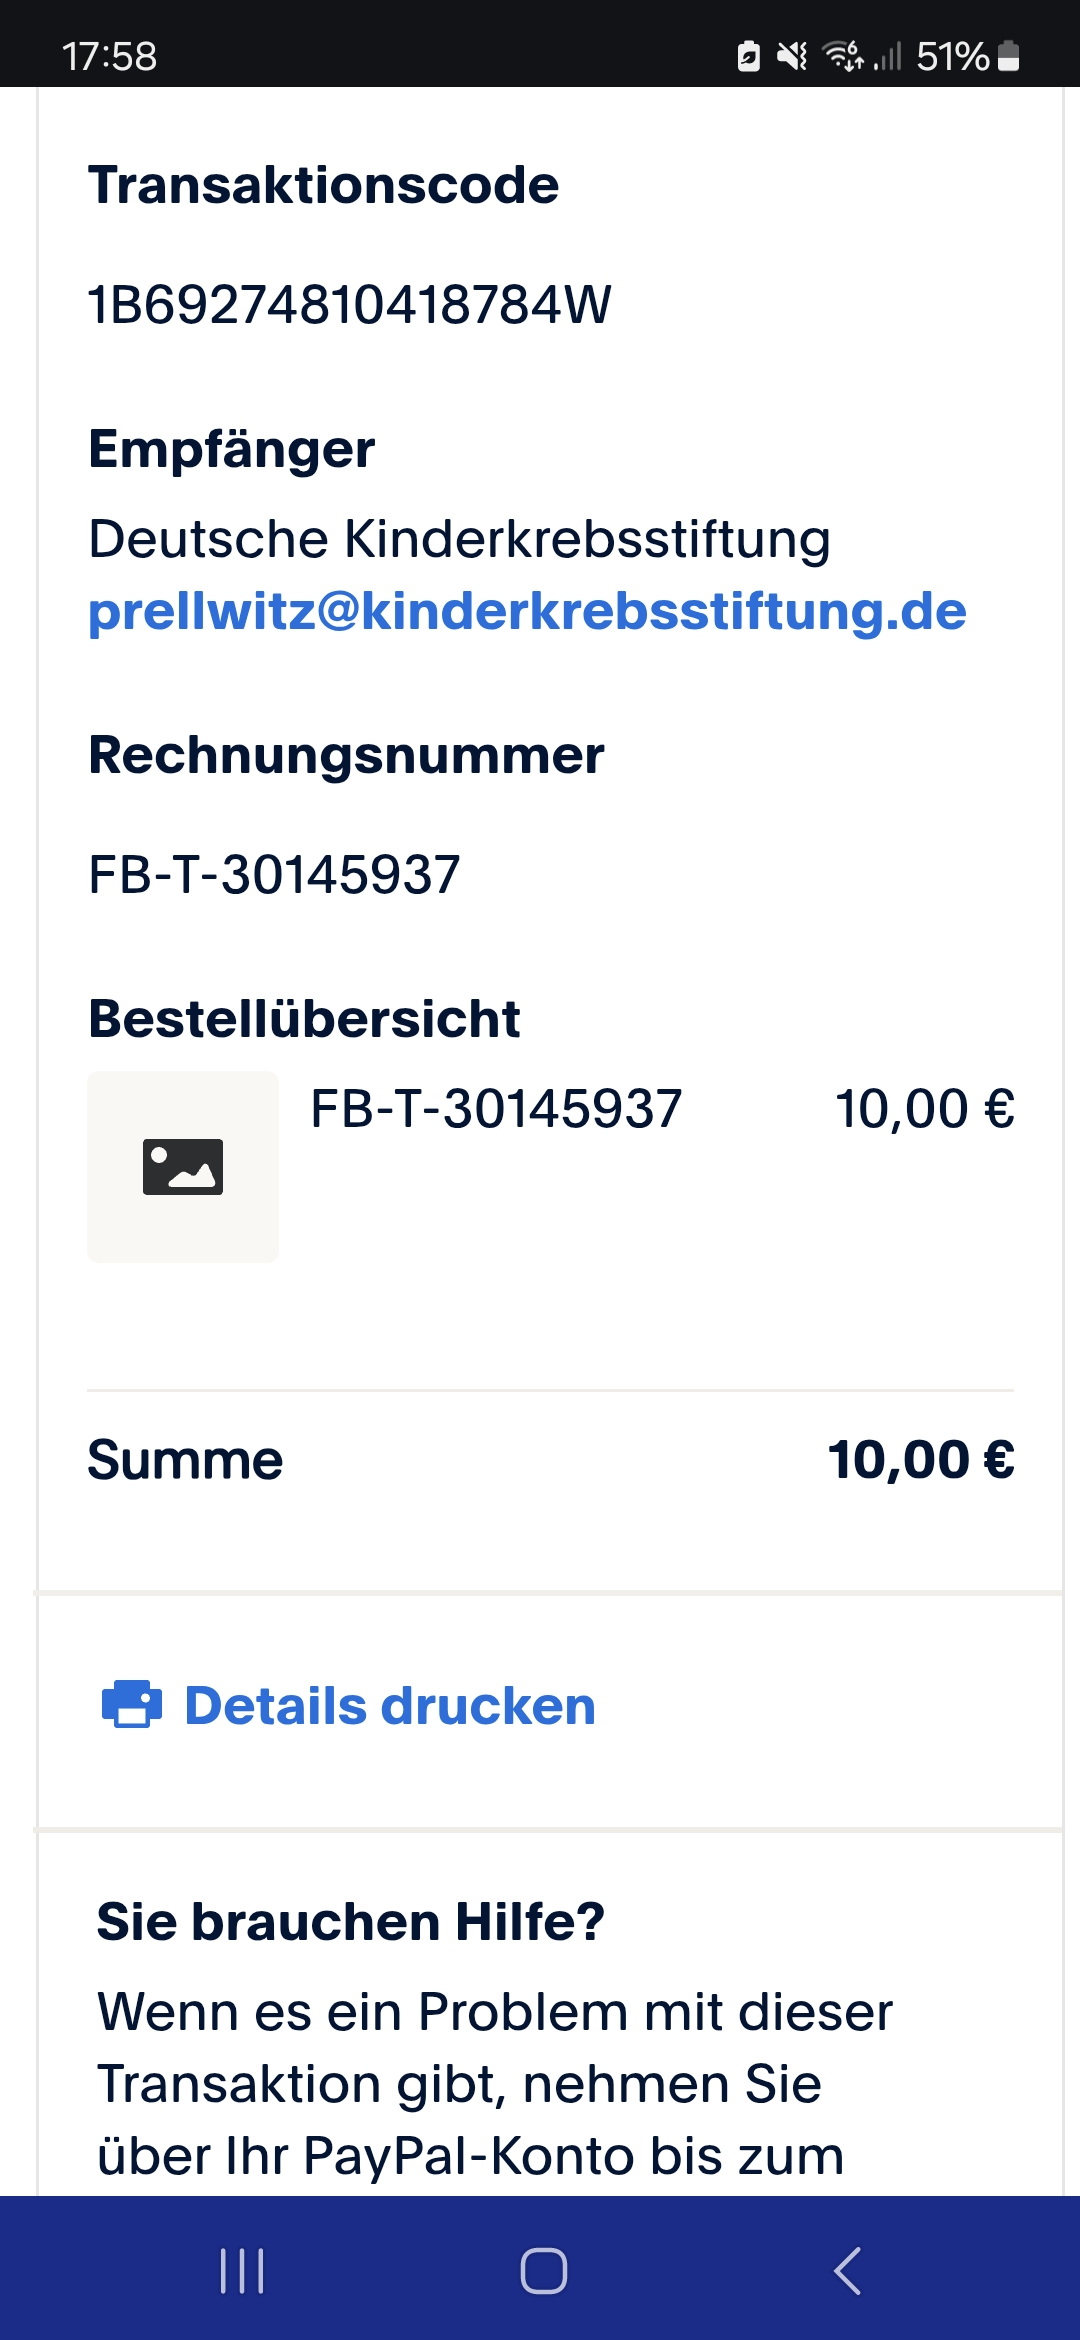Image resolution: width=1080 pixels, height=2340 pixels.
Task: Tap the battery saver leaf icon
Action: tap(748, 56)
